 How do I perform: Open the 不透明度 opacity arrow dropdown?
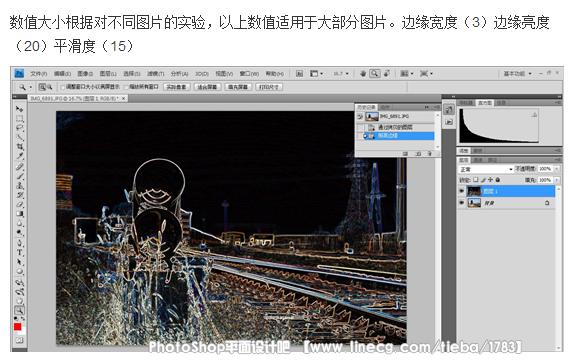point(557,169)
